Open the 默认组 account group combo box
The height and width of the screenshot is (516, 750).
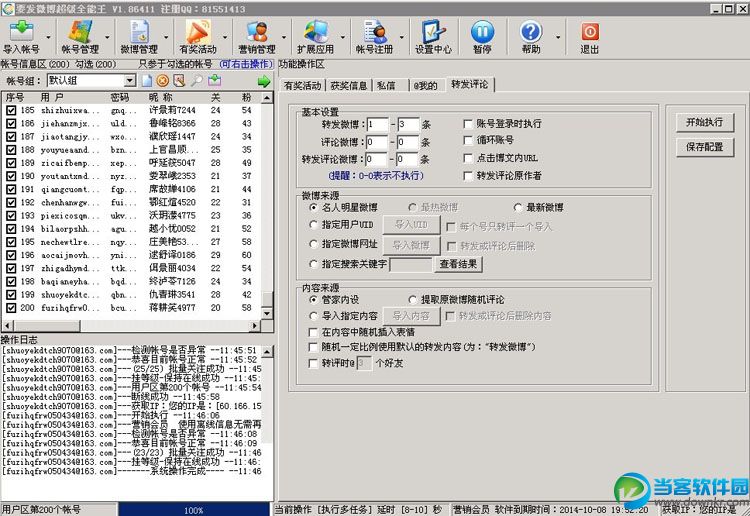click(91, 80)
